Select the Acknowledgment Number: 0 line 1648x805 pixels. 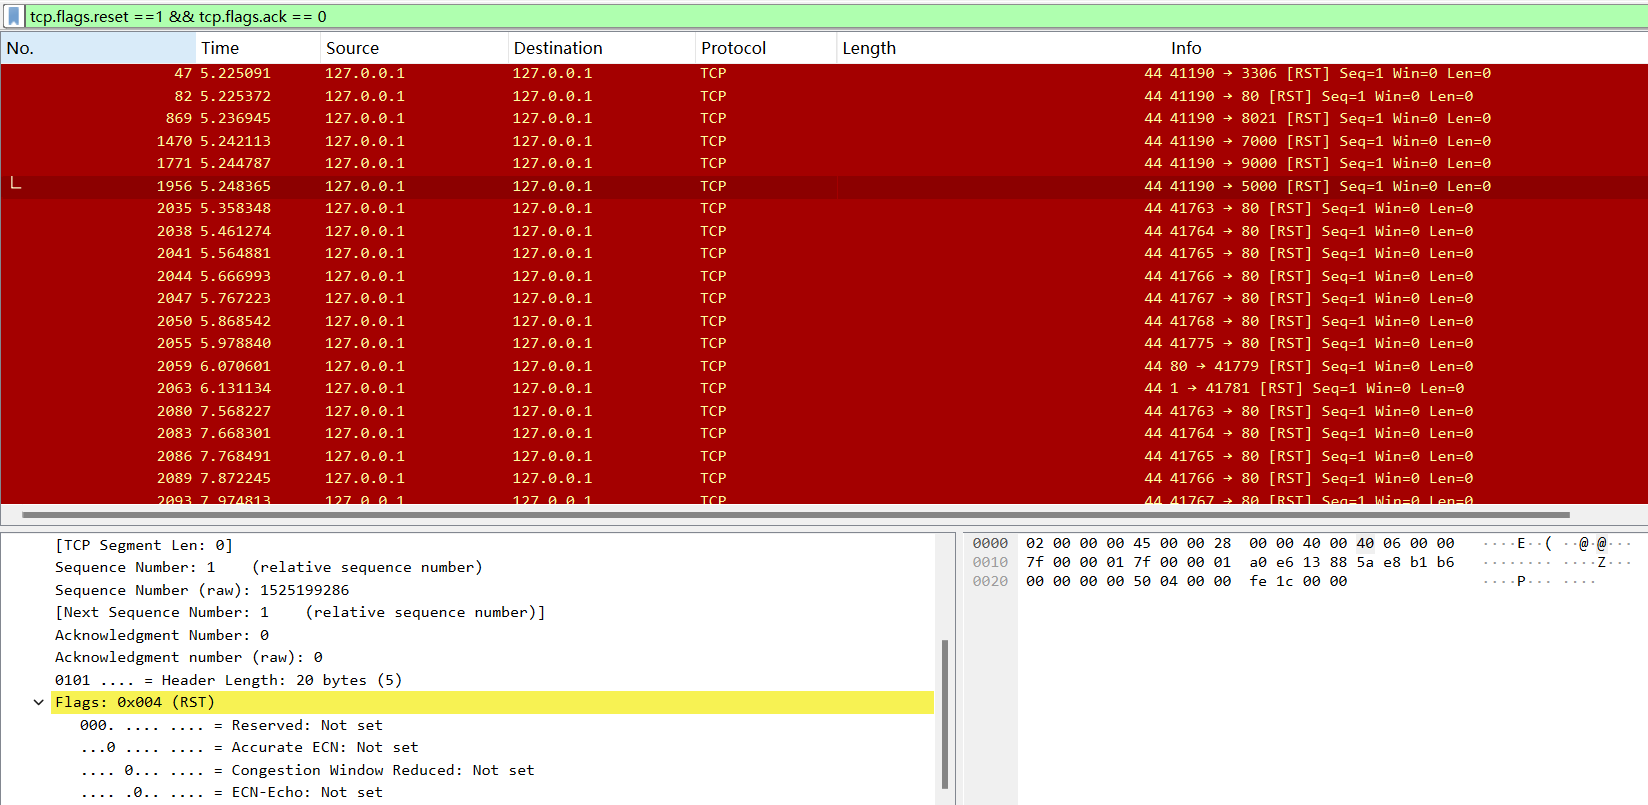(162, 635)
